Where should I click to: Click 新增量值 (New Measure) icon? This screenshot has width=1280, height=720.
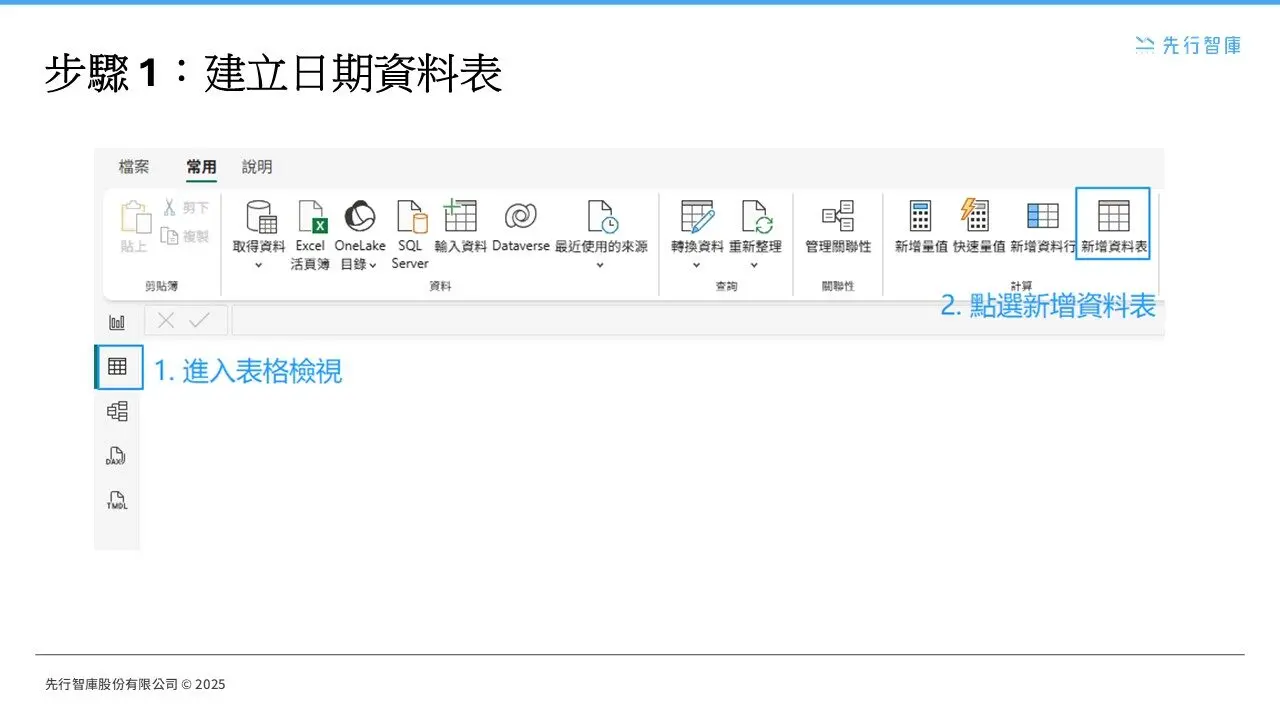[x=920, y=216]
